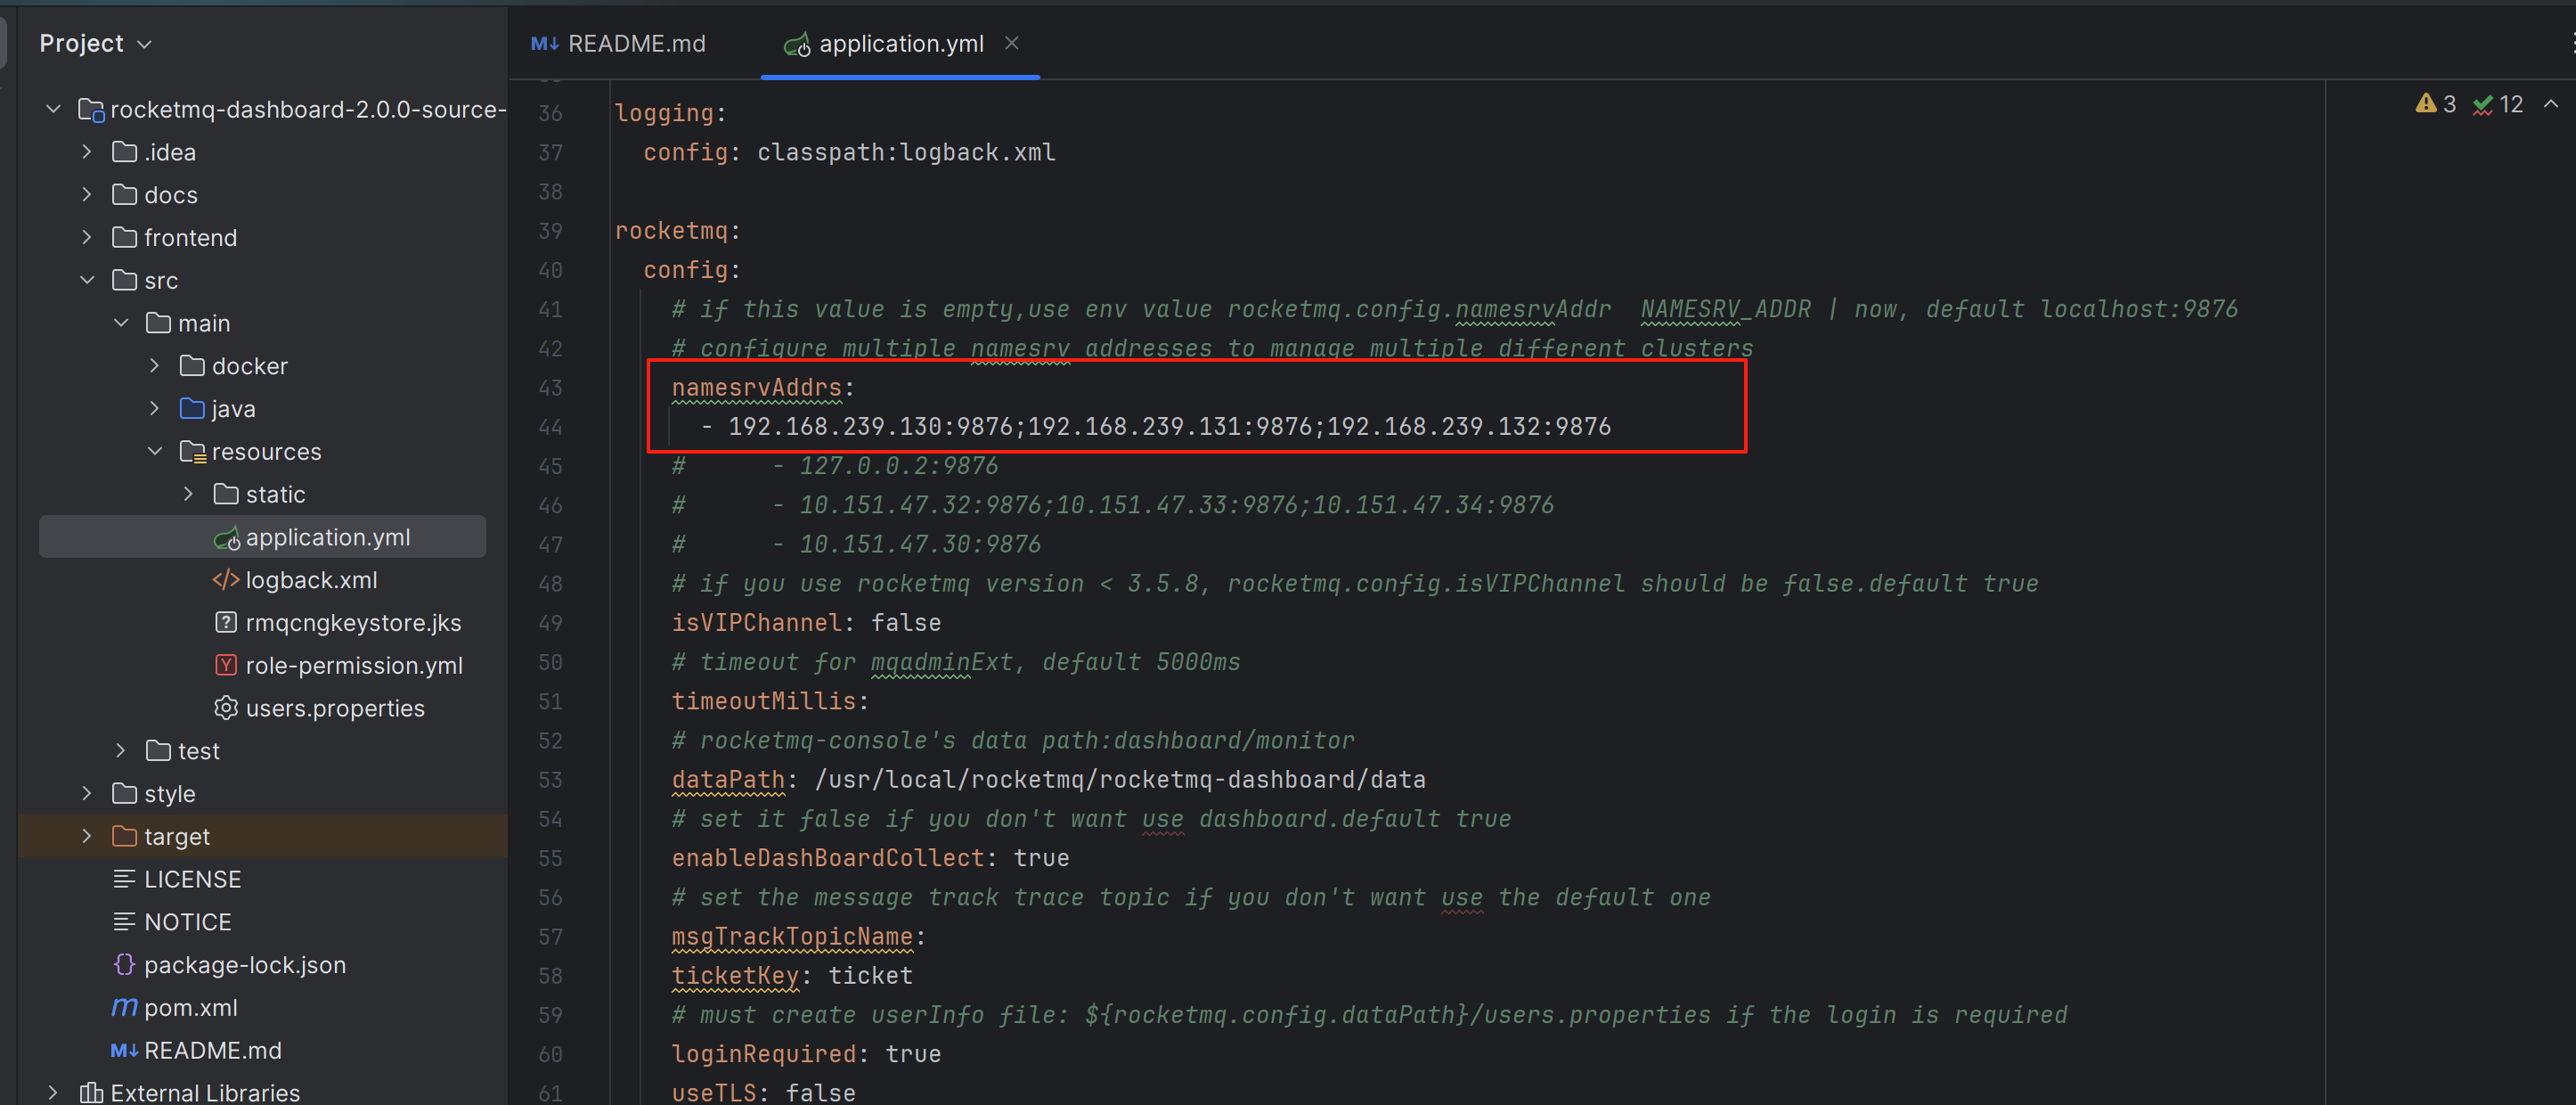This screenshot has width=2576, height=1105.
Task: Click the External Libraries icon
Action: 91,1092
